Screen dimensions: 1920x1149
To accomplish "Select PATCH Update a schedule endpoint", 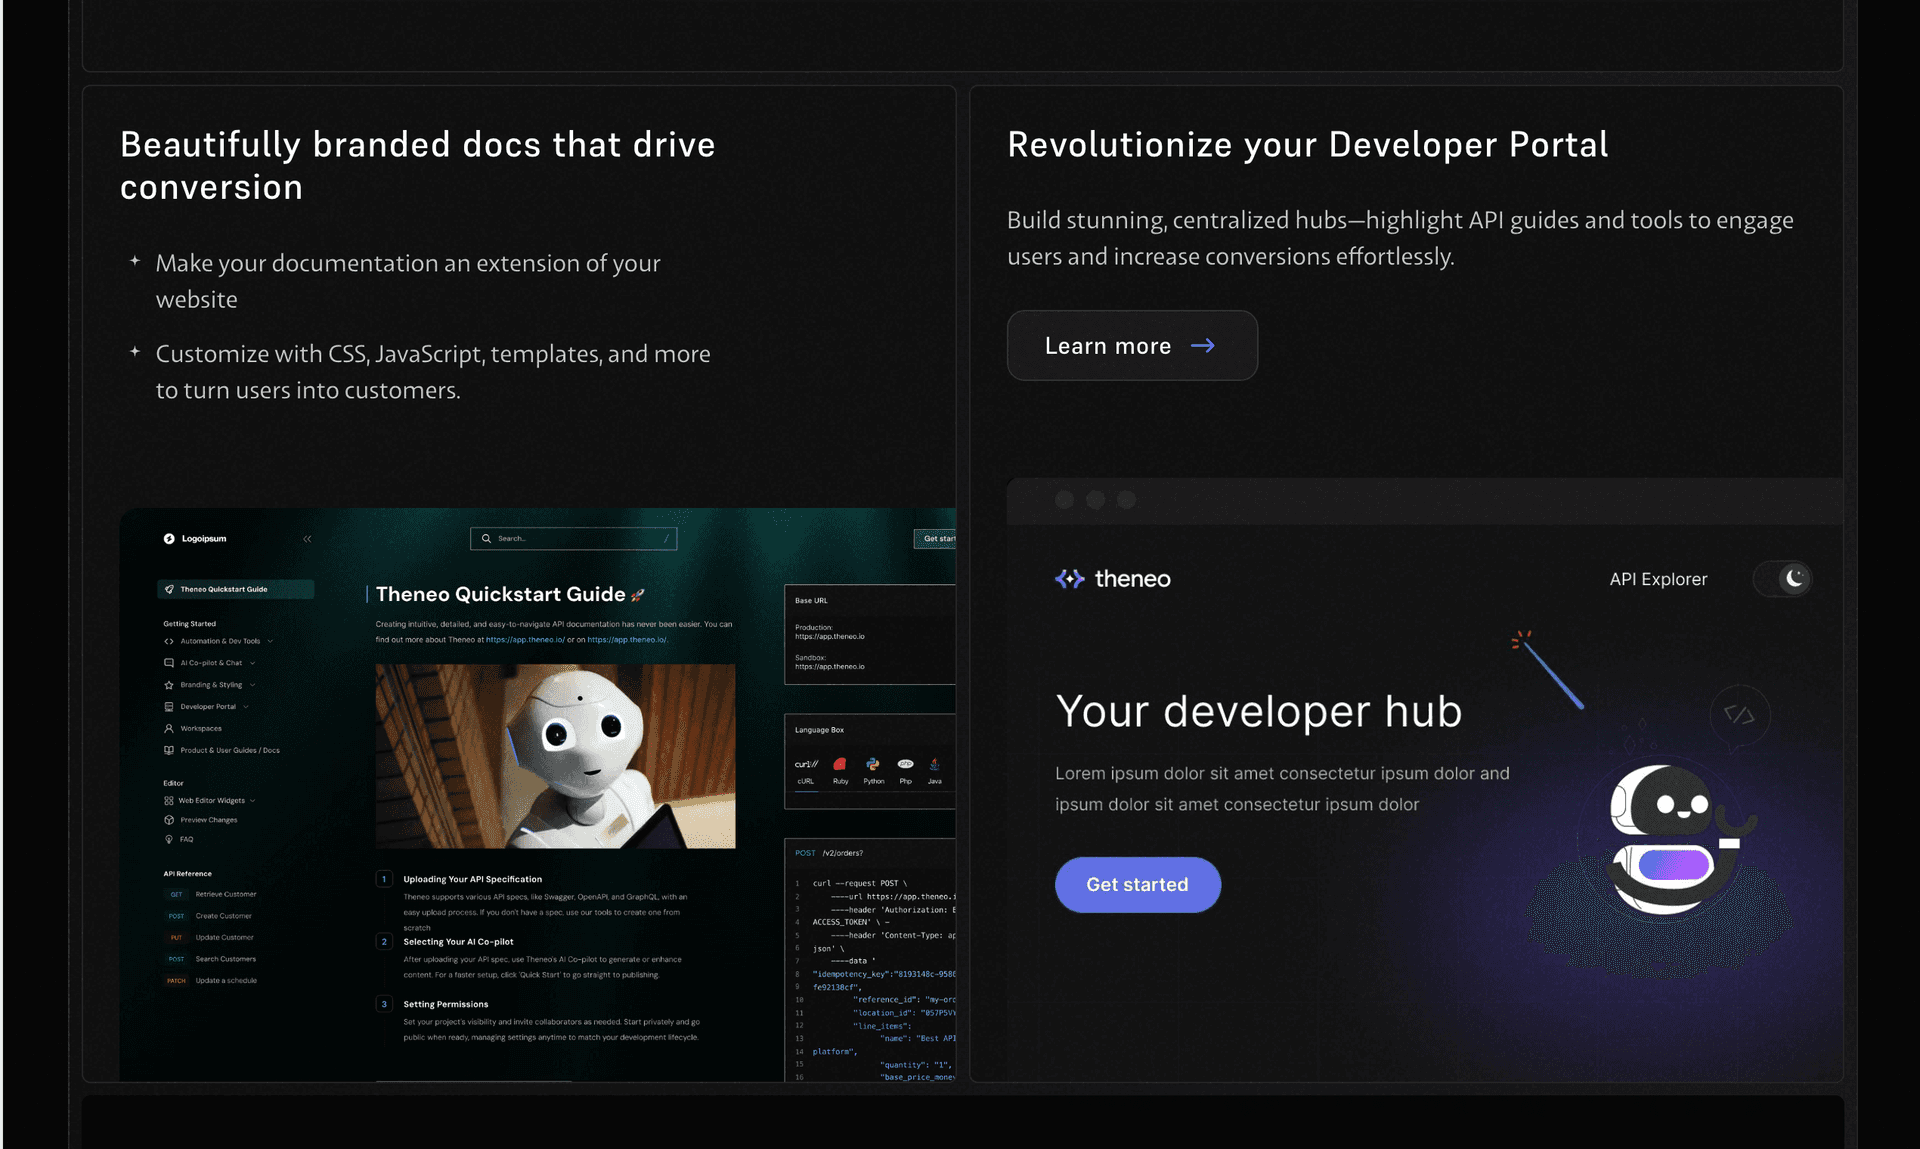I will pos(211,980).
